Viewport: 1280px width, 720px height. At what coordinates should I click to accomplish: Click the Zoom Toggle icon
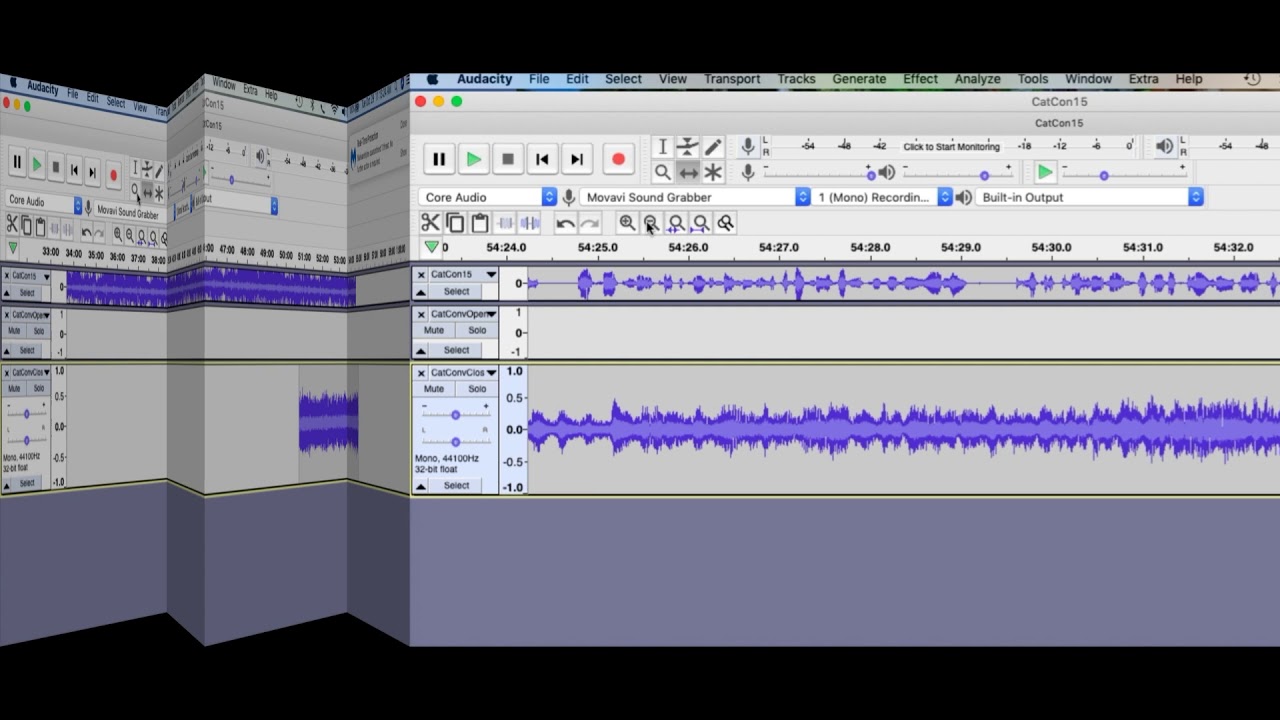click(x=726, y=223)
